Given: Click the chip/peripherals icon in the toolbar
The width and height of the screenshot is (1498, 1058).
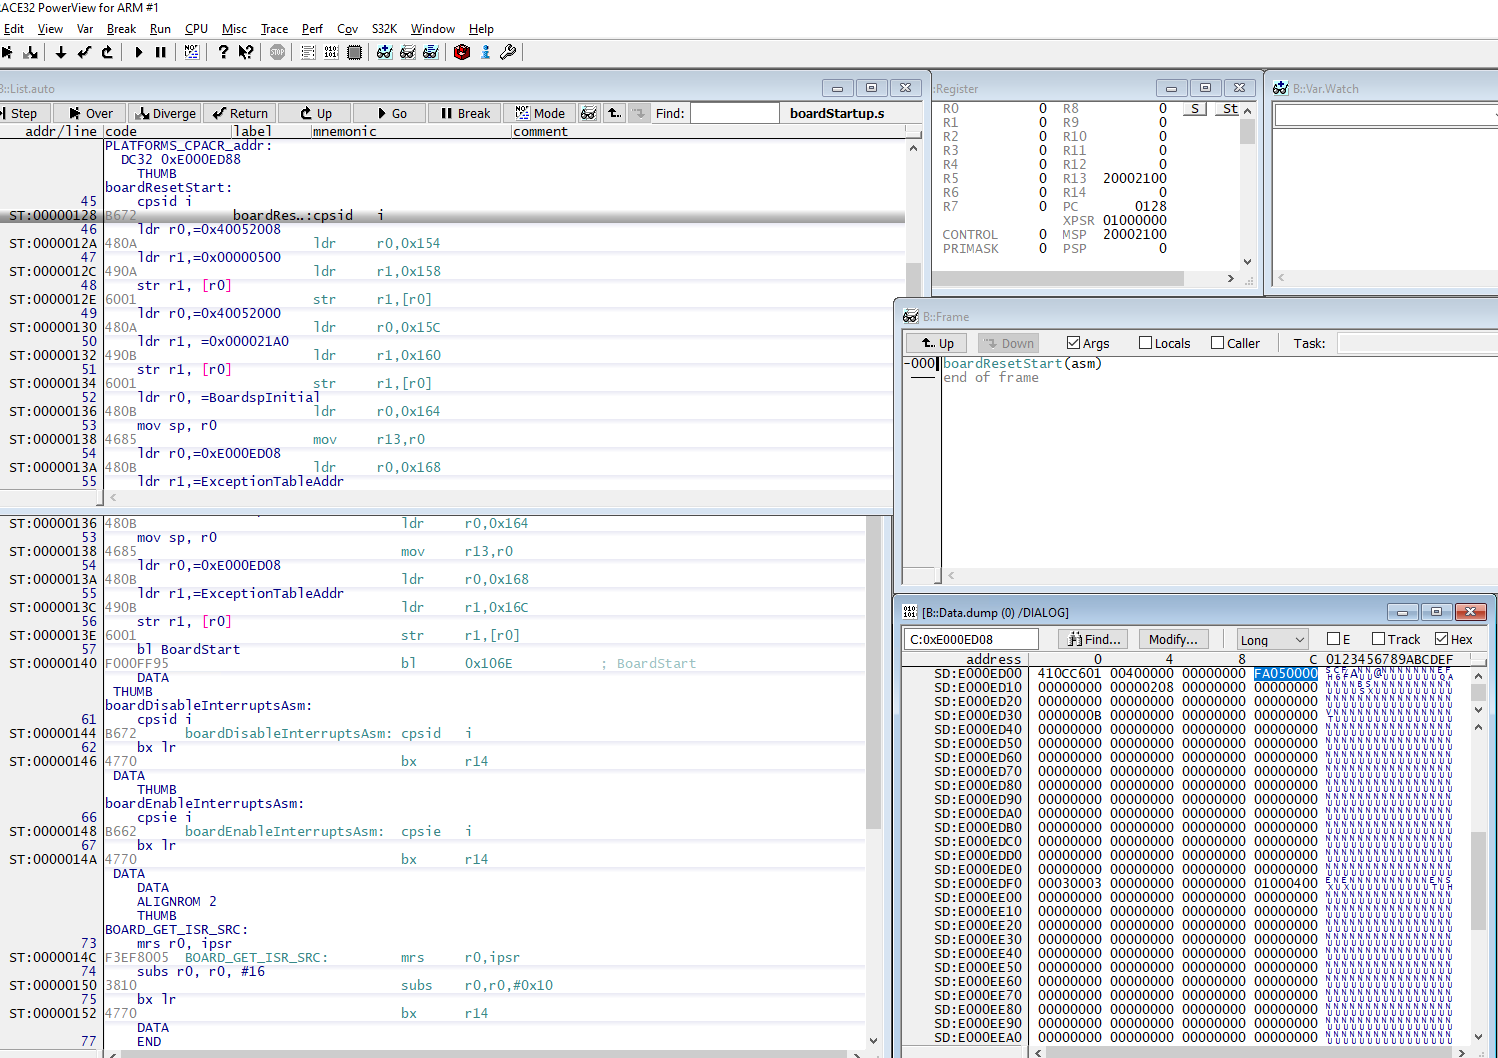Looking at the screenshot, I should (x=355, y=52).
